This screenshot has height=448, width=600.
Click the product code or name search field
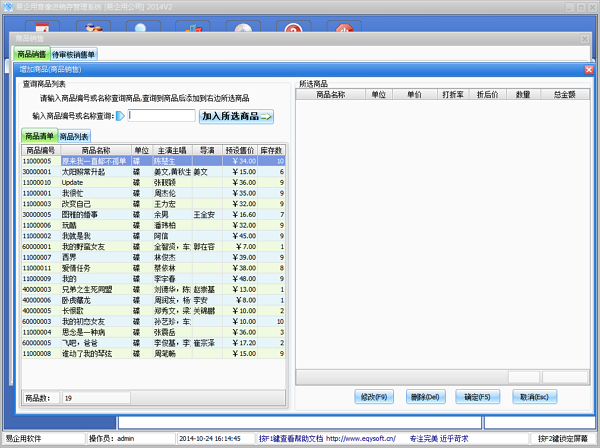click(x=161, y=116)
